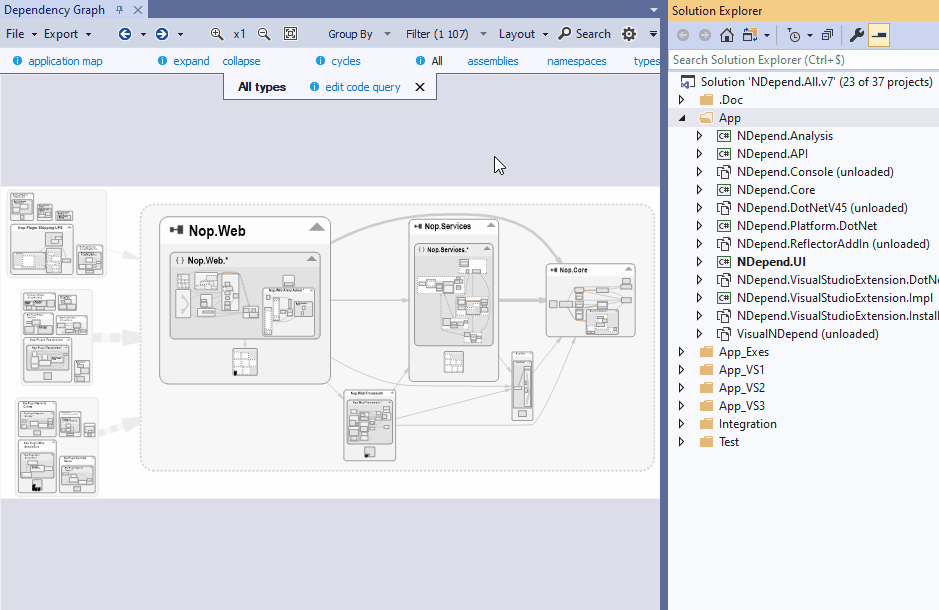Click the navigate forward arrow in graph toolbar
This screenshot has width=939, height=610.
pyautogui.click(x=162, y=34)
